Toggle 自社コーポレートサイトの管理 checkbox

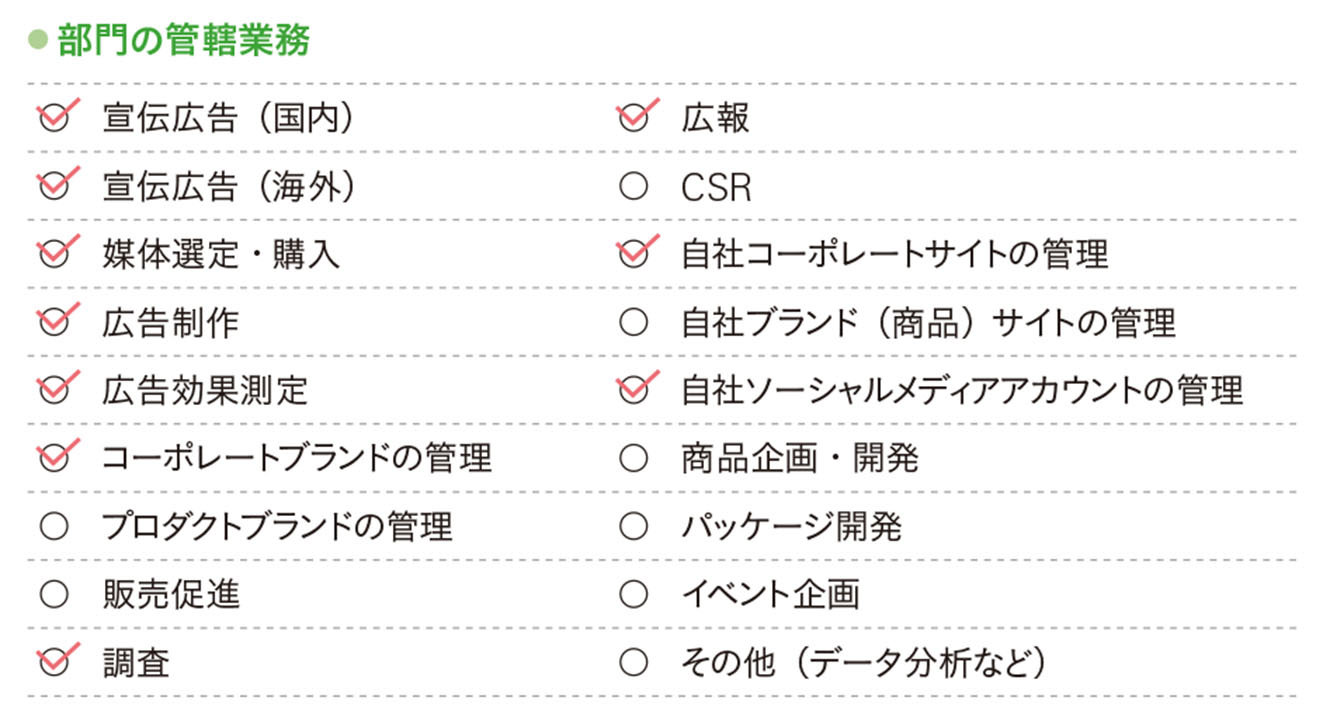pos(634,254)
